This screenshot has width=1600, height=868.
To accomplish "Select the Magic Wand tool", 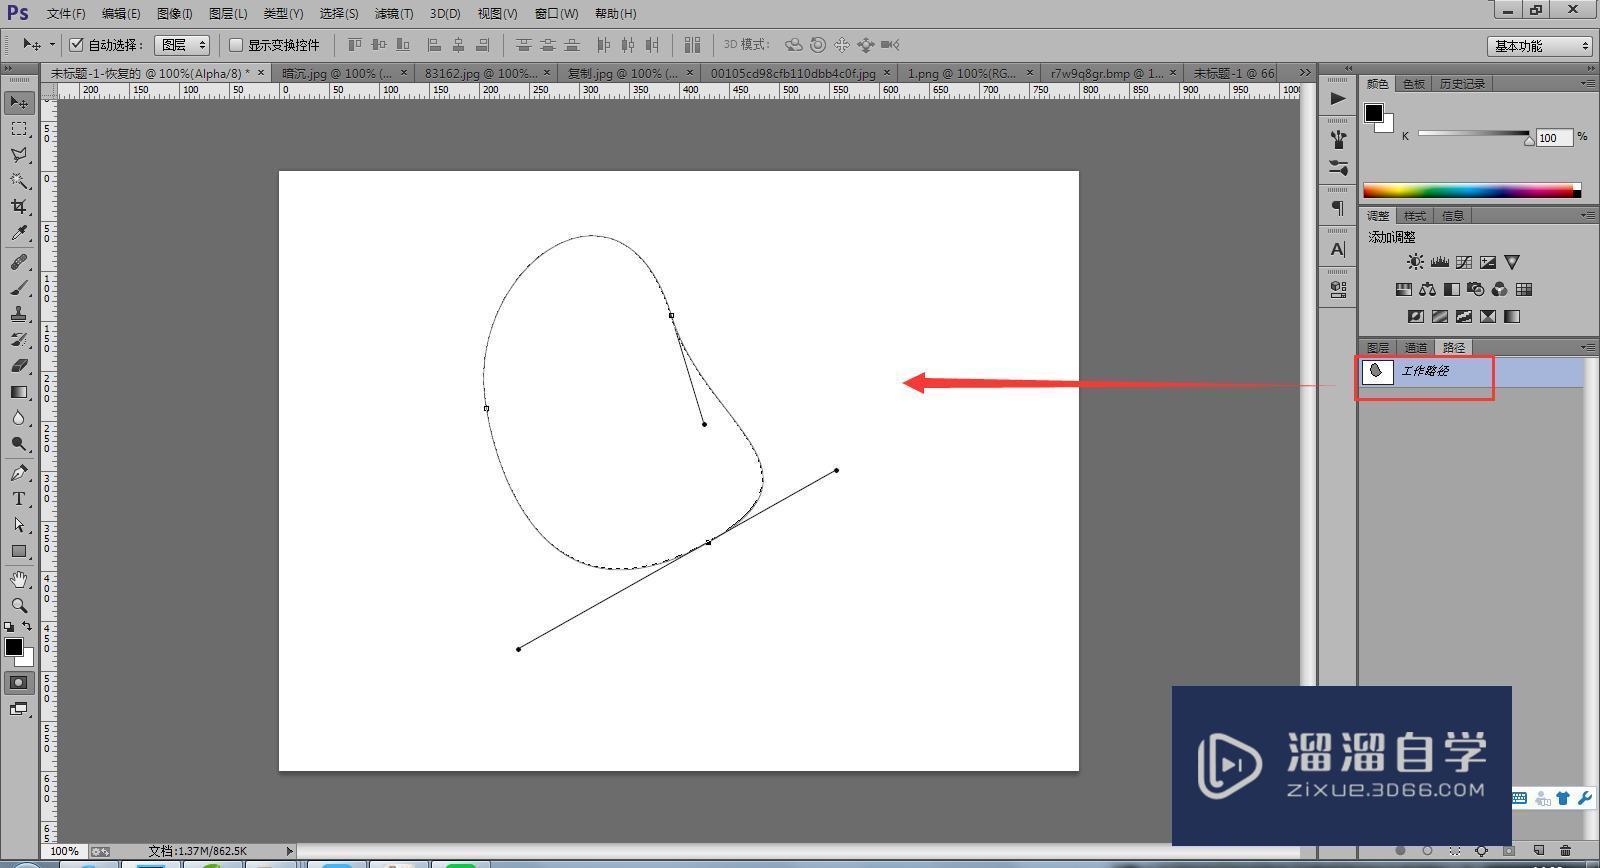I will (19, 181).
